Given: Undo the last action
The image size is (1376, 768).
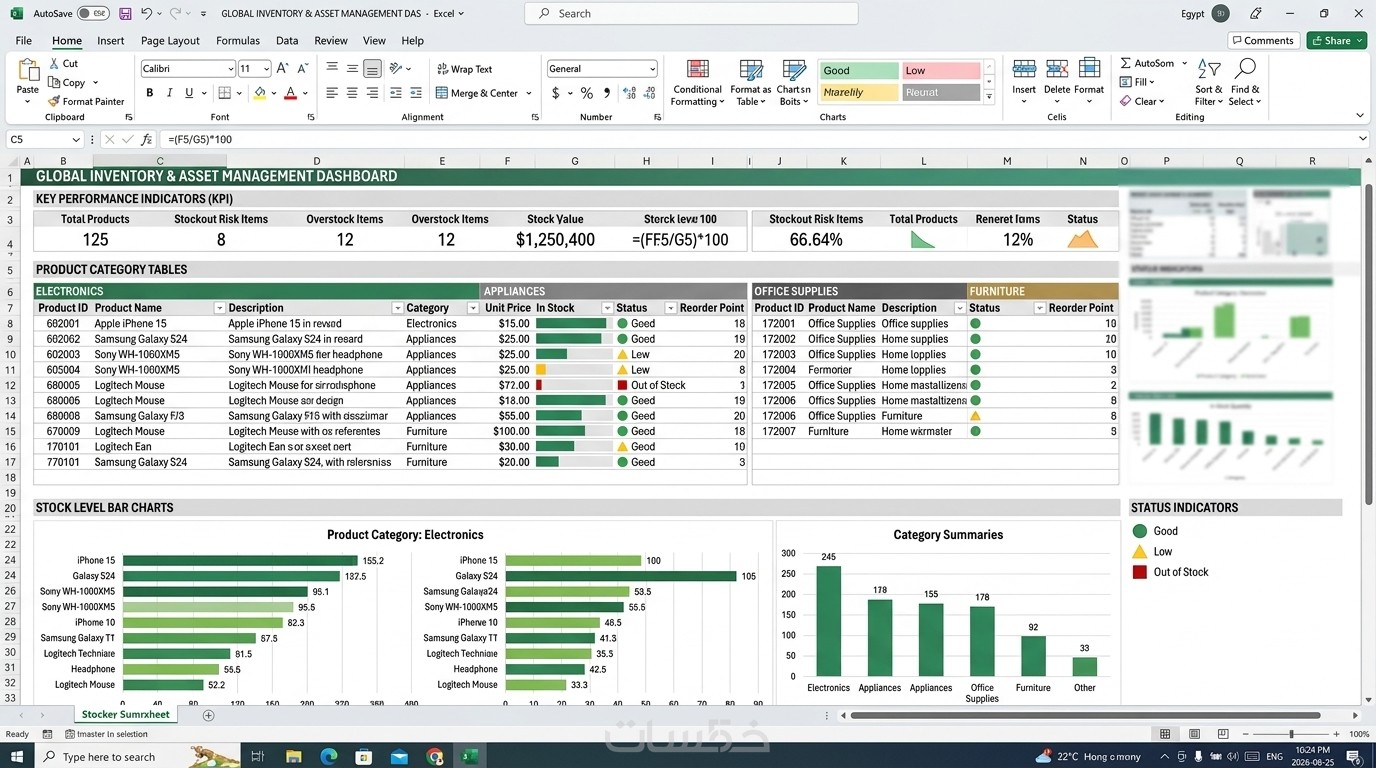Looking at the screenshot, I should coord(147,14).
